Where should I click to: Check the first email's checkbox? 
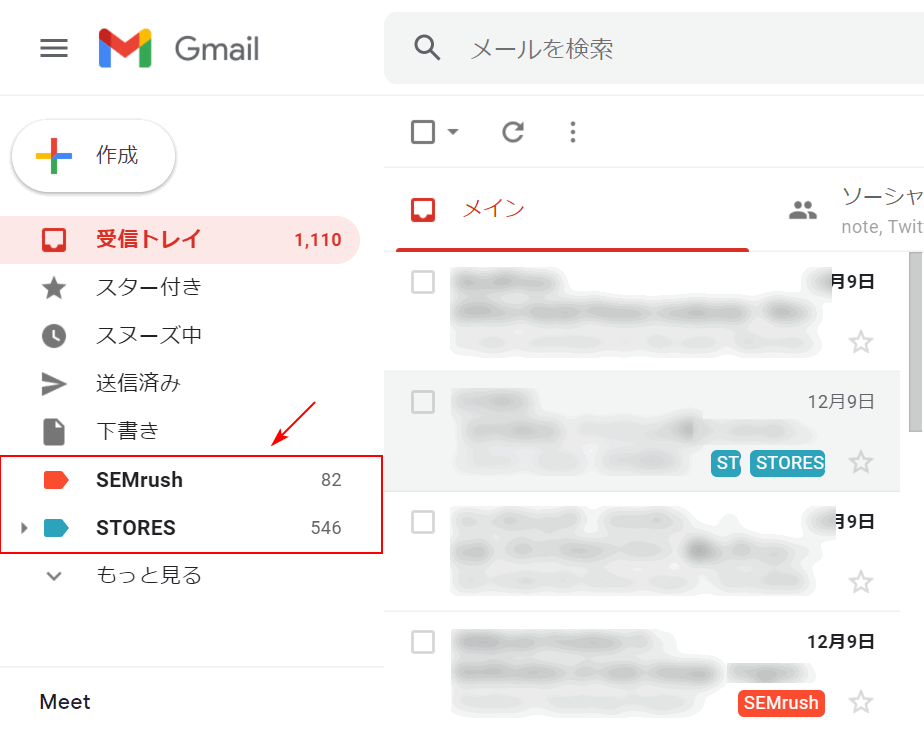[x=423, y=282]
